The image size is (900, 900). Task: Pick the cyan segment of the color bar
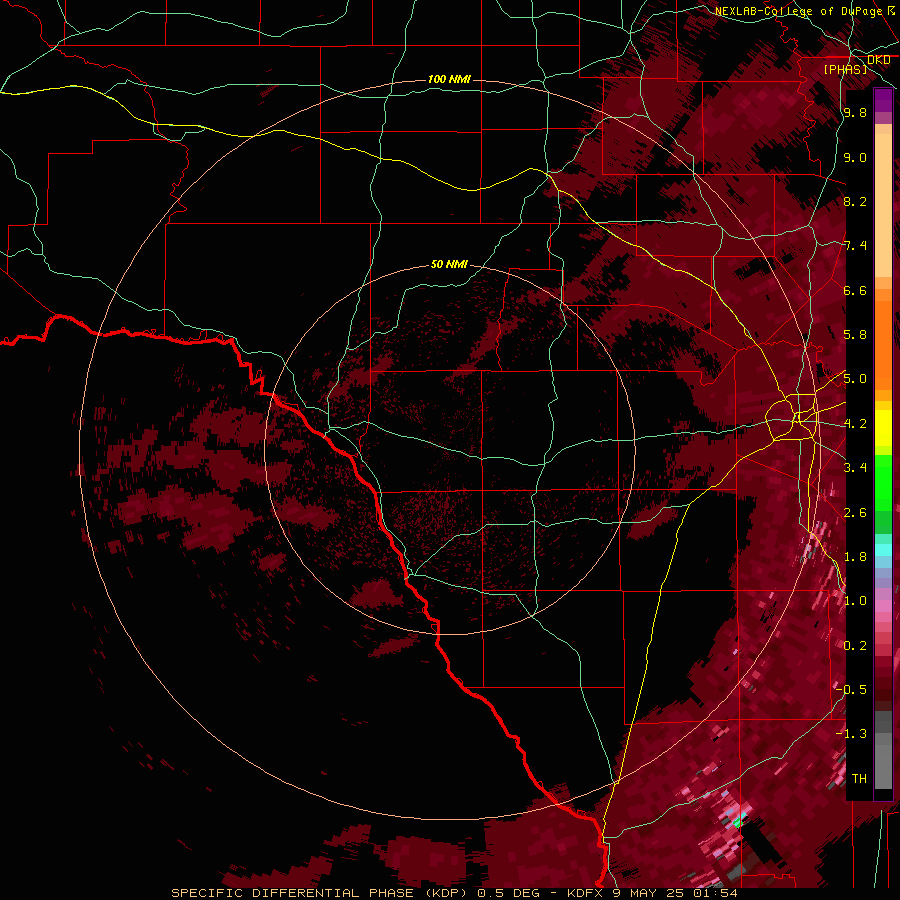(883, 550)
